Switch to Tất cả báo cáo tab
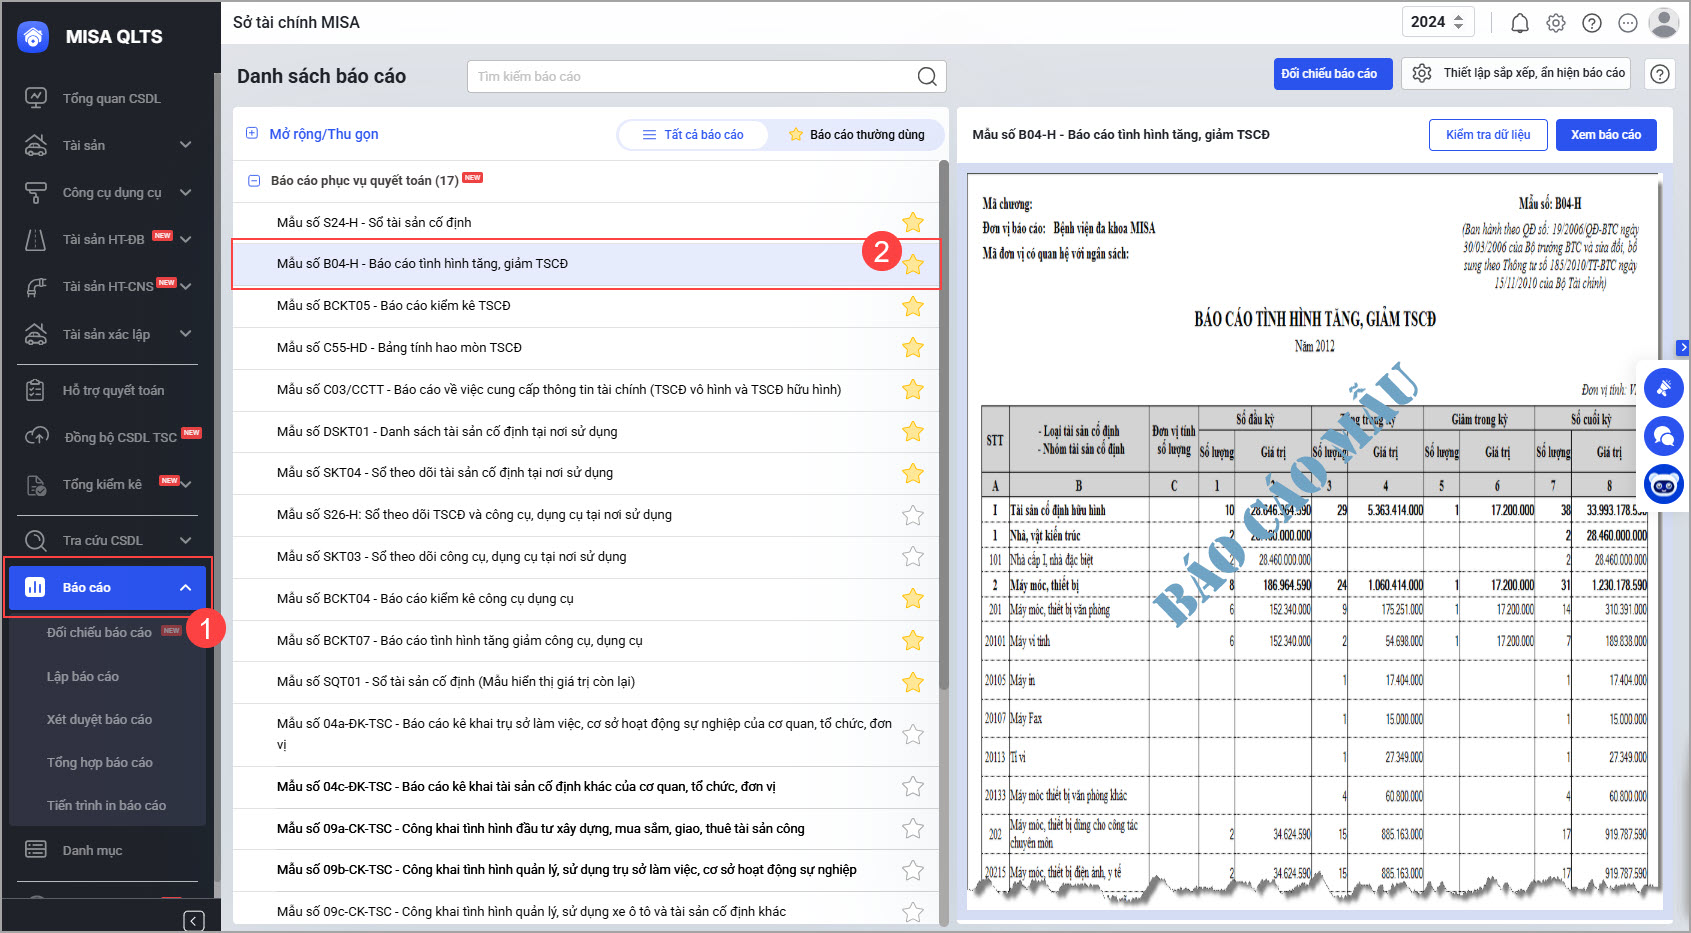 click(x=693, y=135)
